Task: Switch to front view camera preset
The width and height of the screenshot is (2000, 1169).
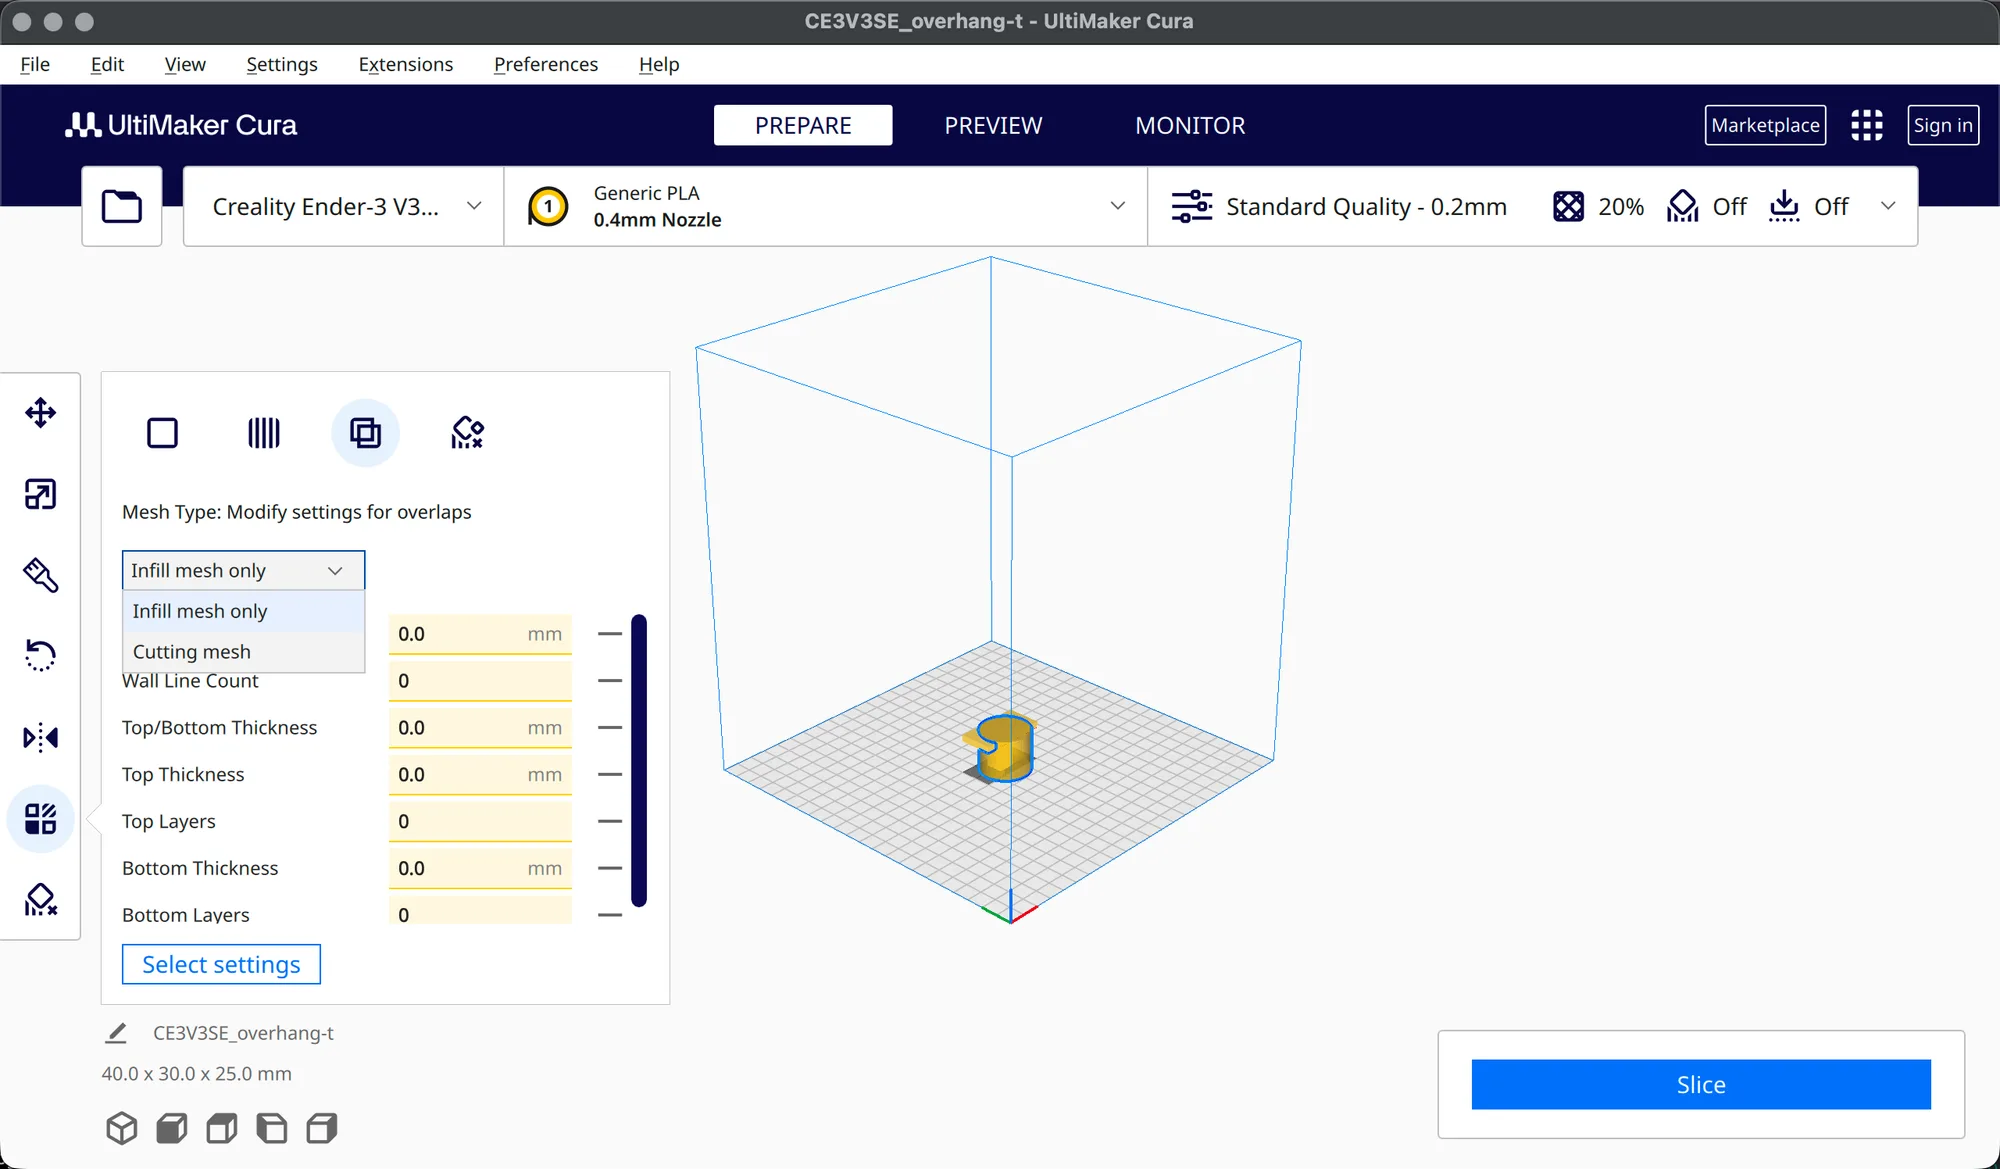Action: [x=171, y=1128]
